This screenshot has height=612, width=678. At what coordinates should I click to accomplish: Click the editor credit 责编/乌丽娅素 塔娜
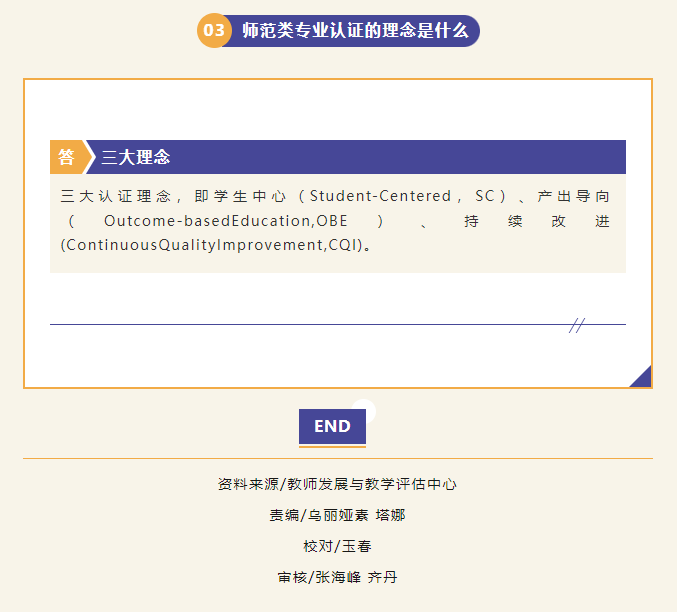coord(337,515)
